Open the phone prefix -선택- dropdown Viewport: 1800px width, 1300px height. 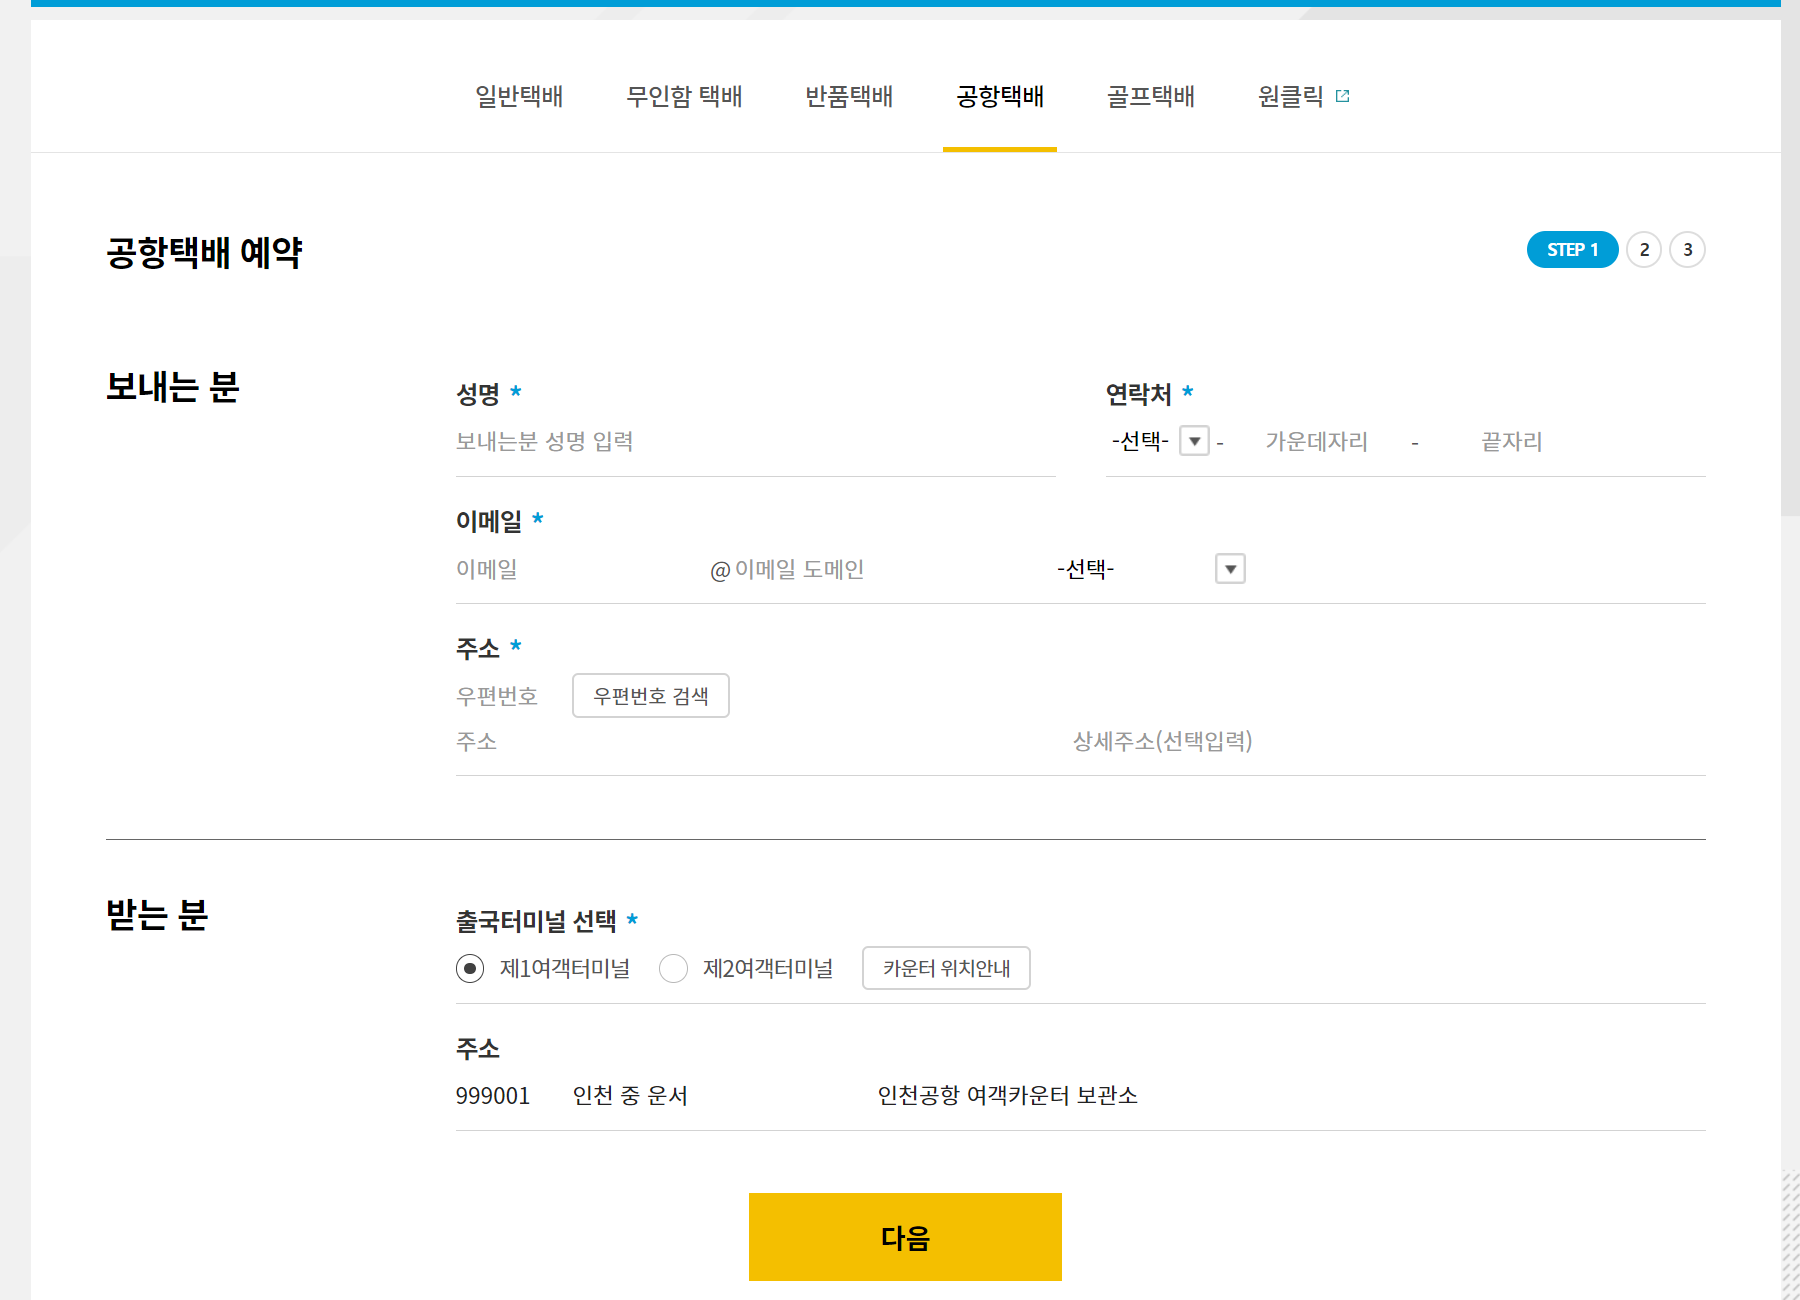pyautogui.click(x=1160, y=441)
